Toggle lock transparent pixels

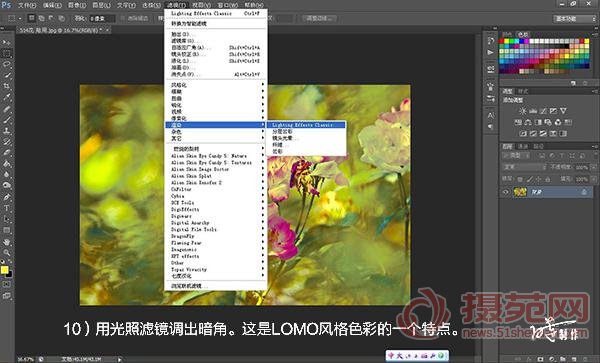point(520,179)
